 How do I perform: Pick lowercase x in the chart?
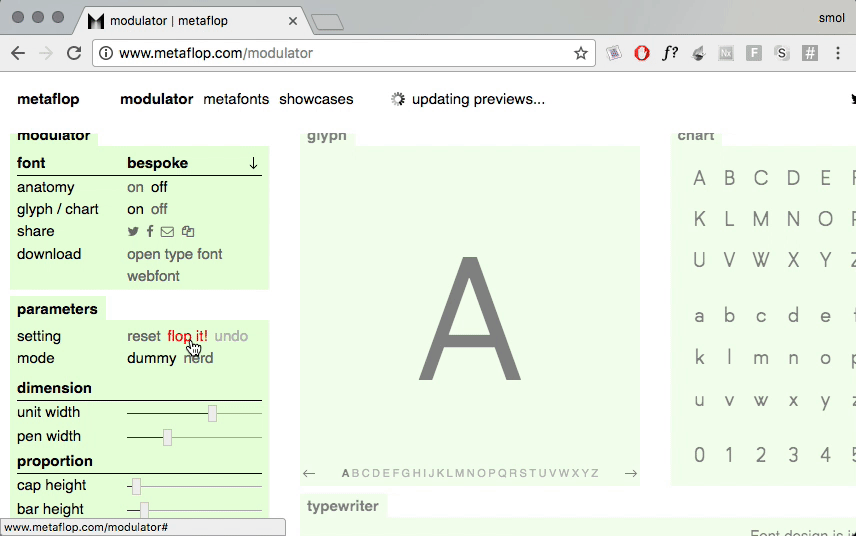coord(793,401)
